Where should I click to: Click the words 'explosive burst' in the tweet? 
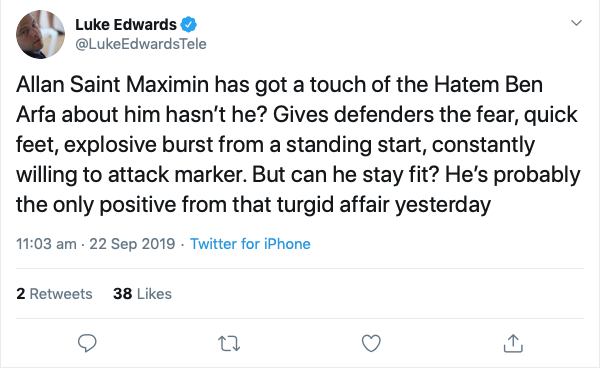click(x=138, y=145)
